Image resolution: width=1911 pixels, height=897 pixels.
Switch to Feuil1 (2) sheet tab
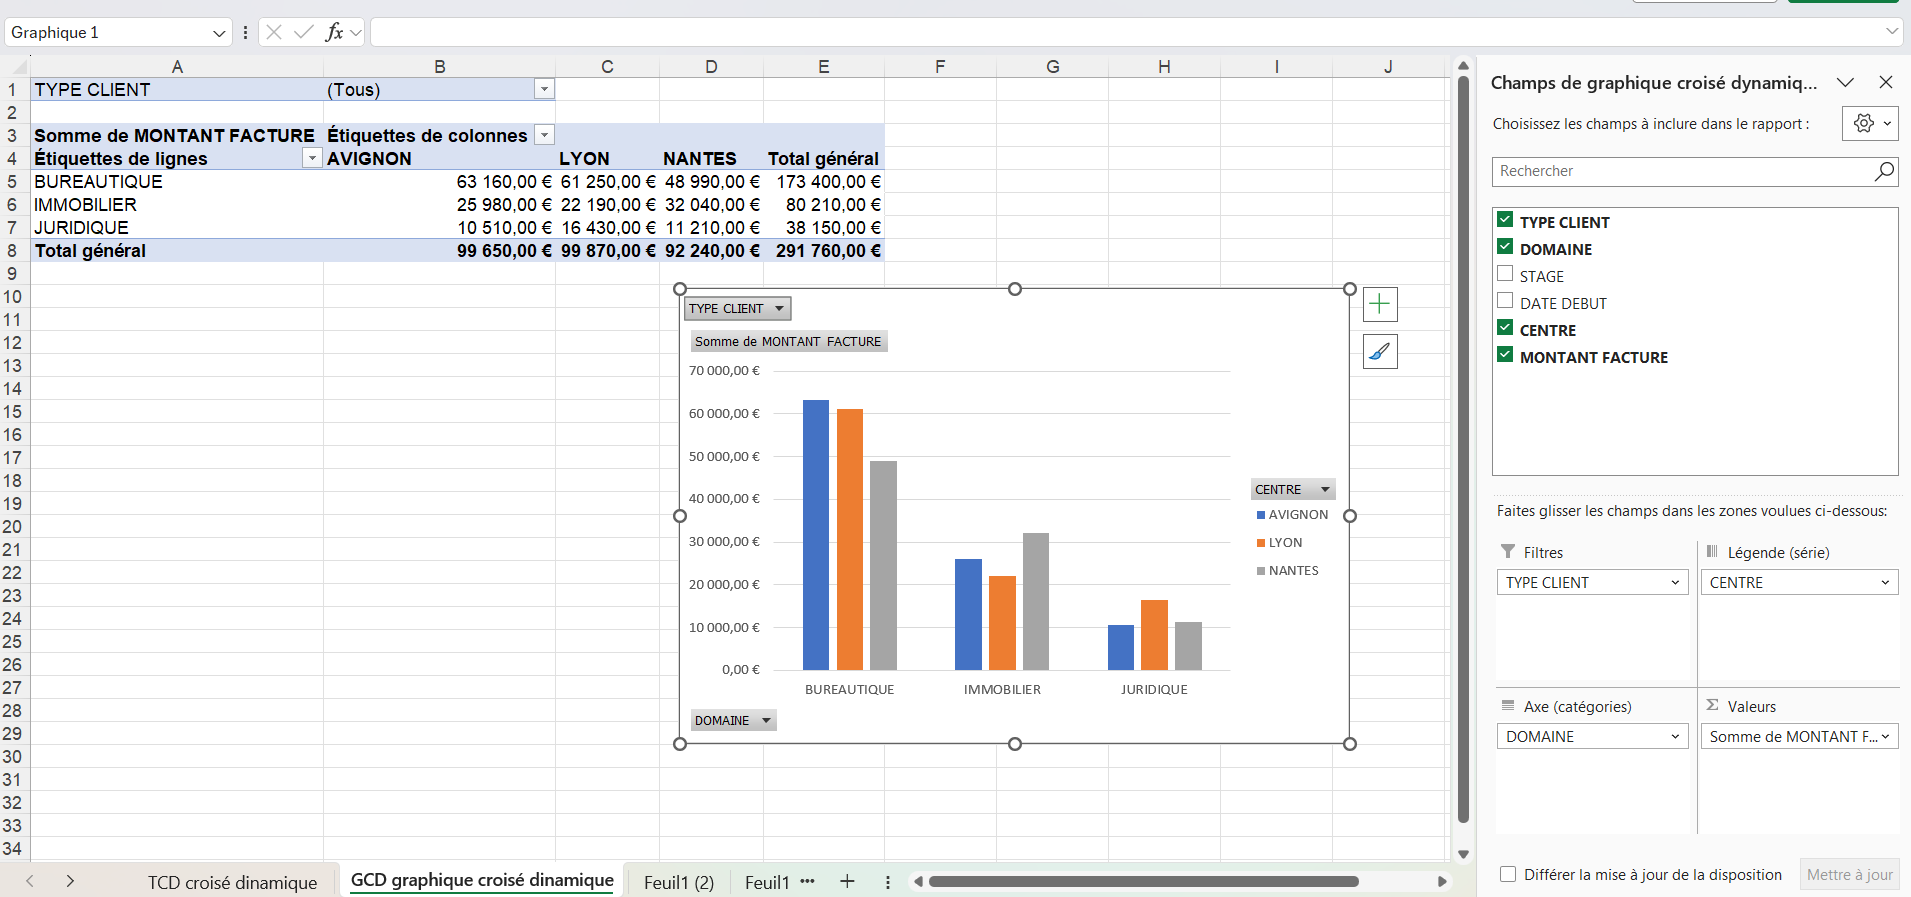(x=679, y=882)
